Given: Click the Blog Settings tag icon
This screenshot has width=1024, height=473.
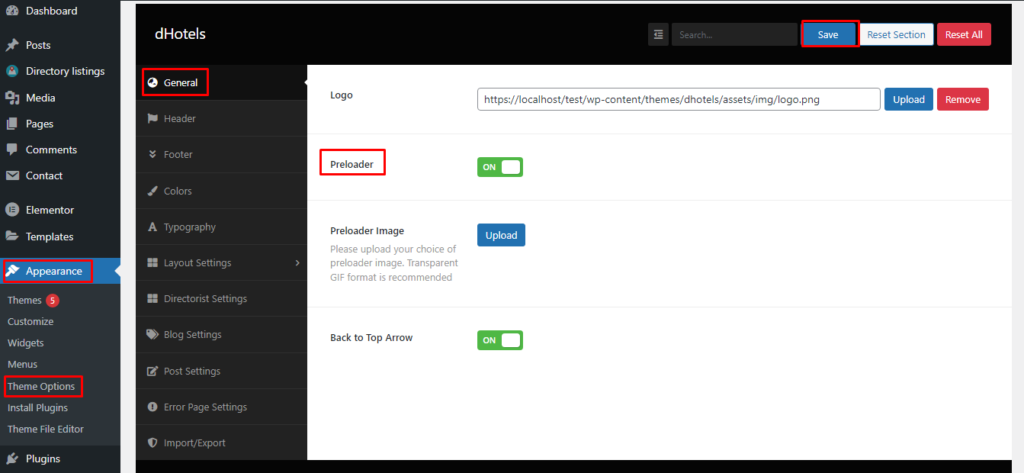Looking at the screenshot, I should 152,335.
